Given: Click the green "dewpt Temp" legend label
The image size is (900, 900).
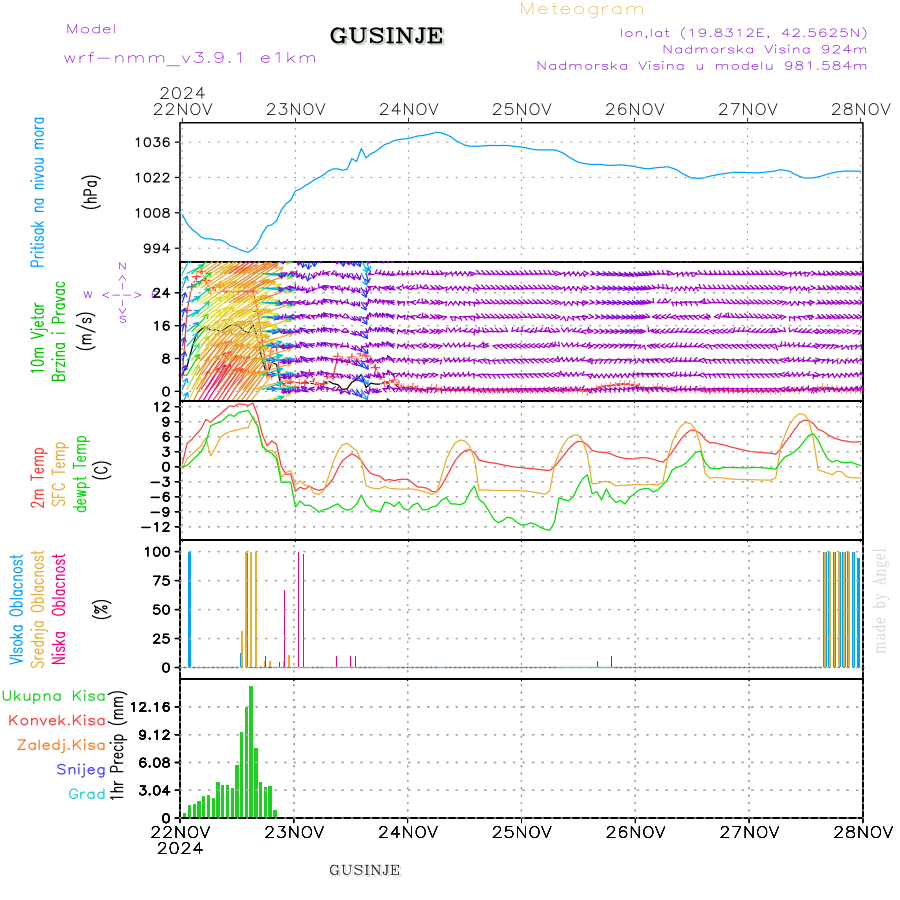Looking at the screenshot, I should tap(80, 474).
